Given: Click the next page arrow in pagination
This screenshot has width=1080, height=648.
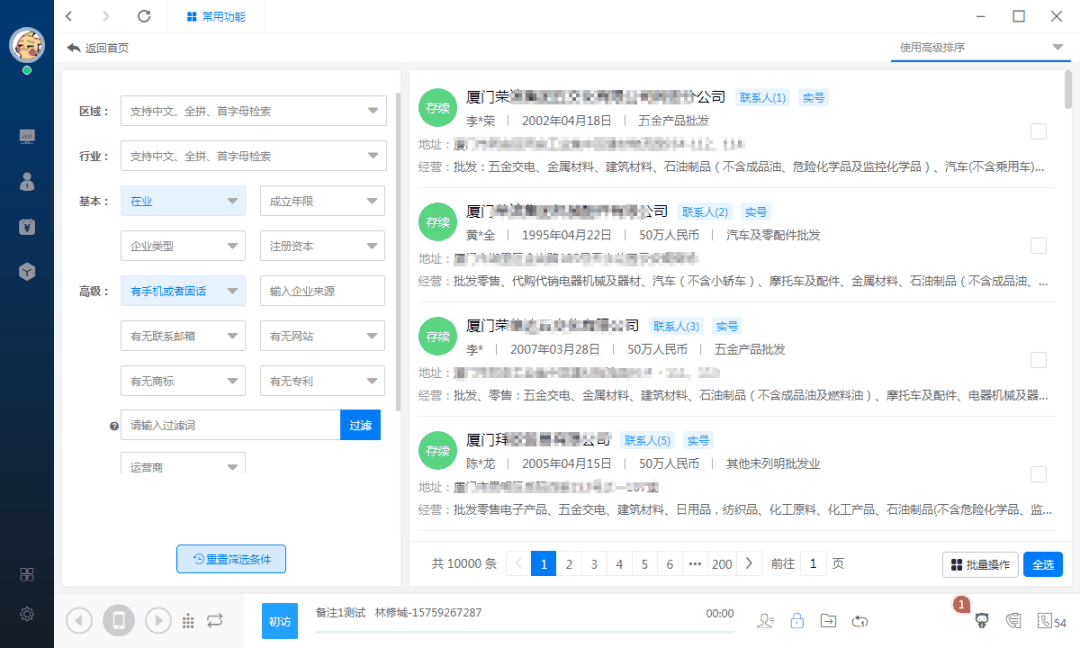Looking at the screenshot, I should [749, 564].
